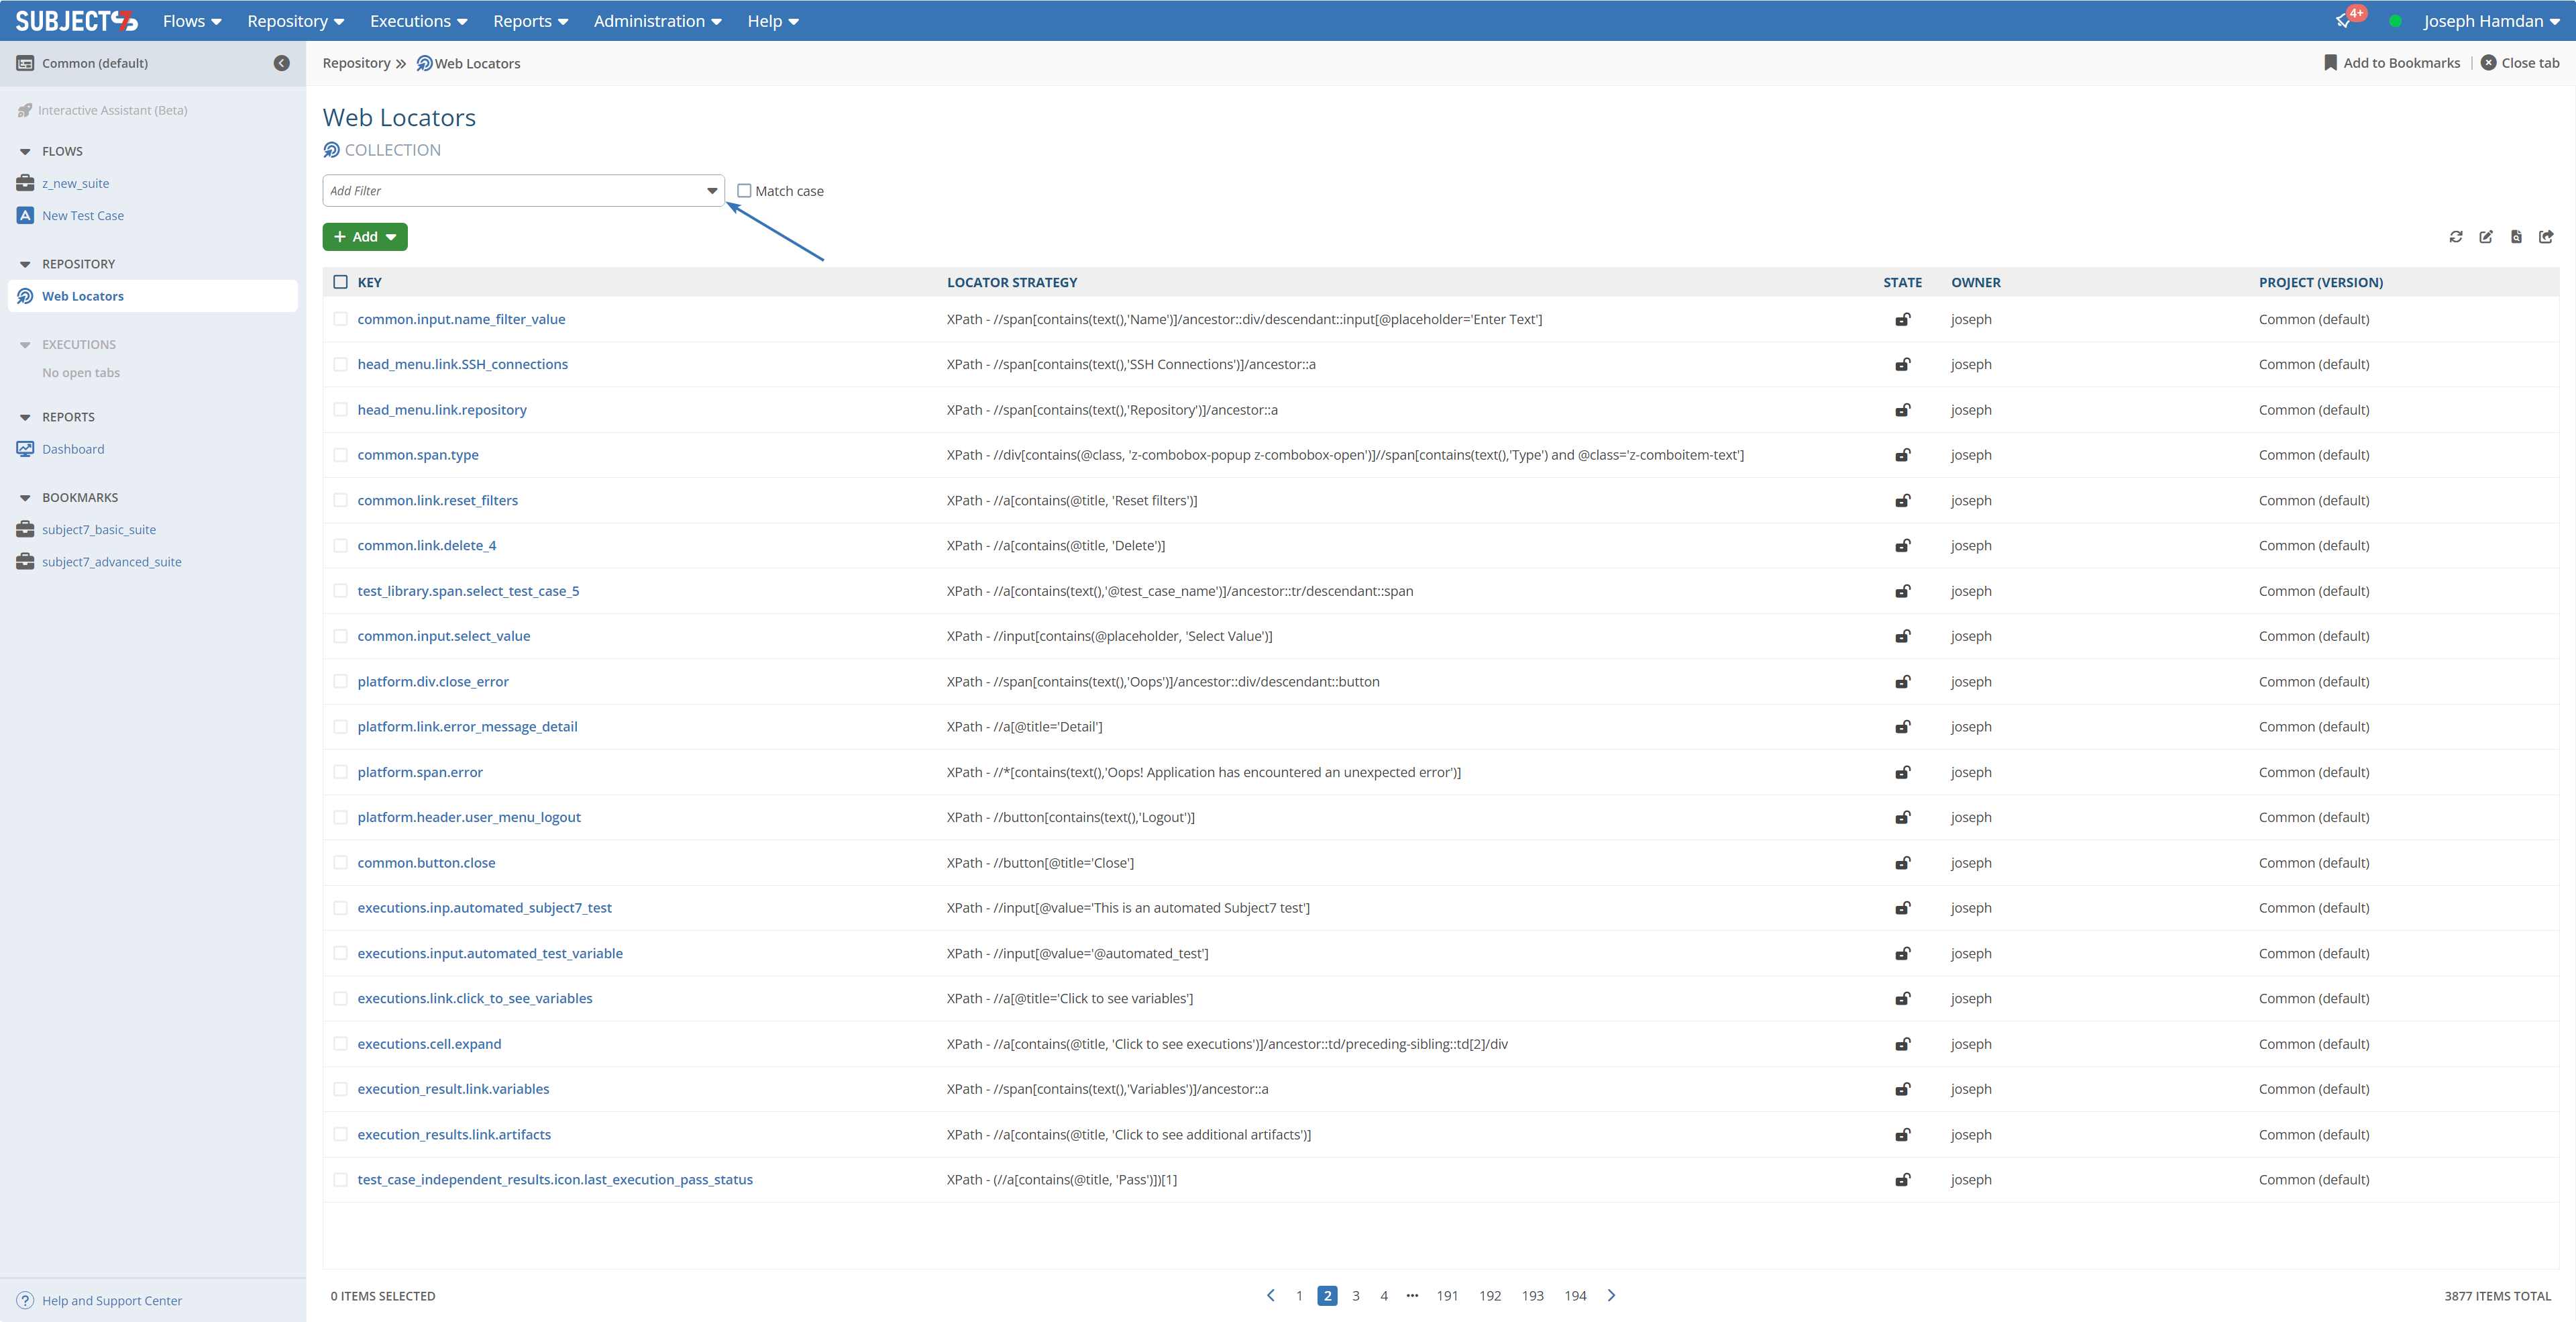Click the document search toolbar icon
Viewport: 2576px width, 1322px height.
(x=2516, y=237)
